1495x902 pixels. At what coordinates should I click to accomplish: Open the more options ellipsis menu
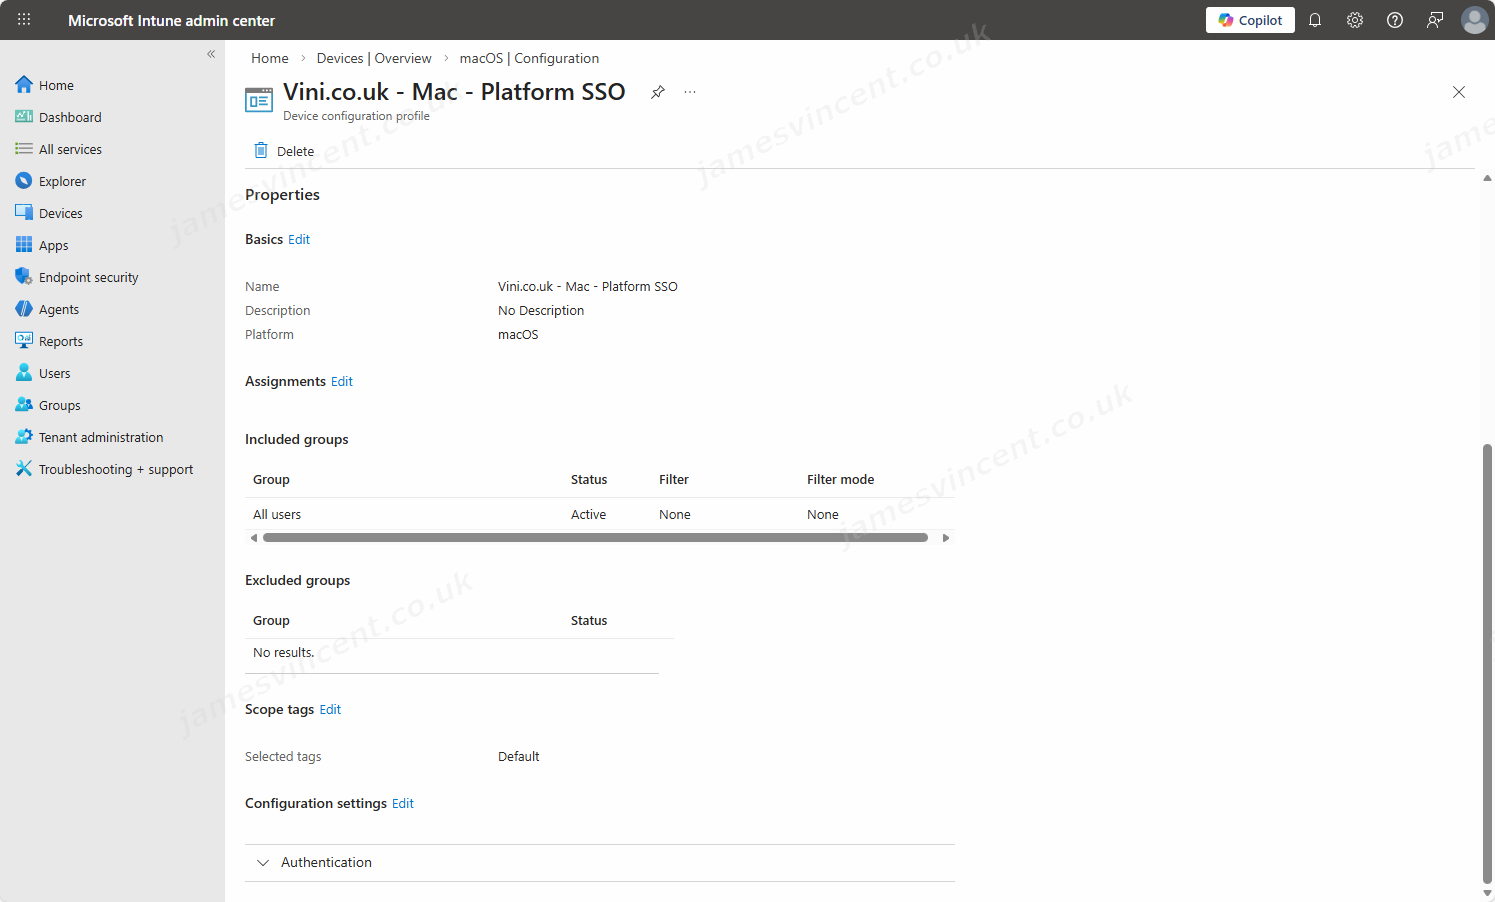pos(690,92)
